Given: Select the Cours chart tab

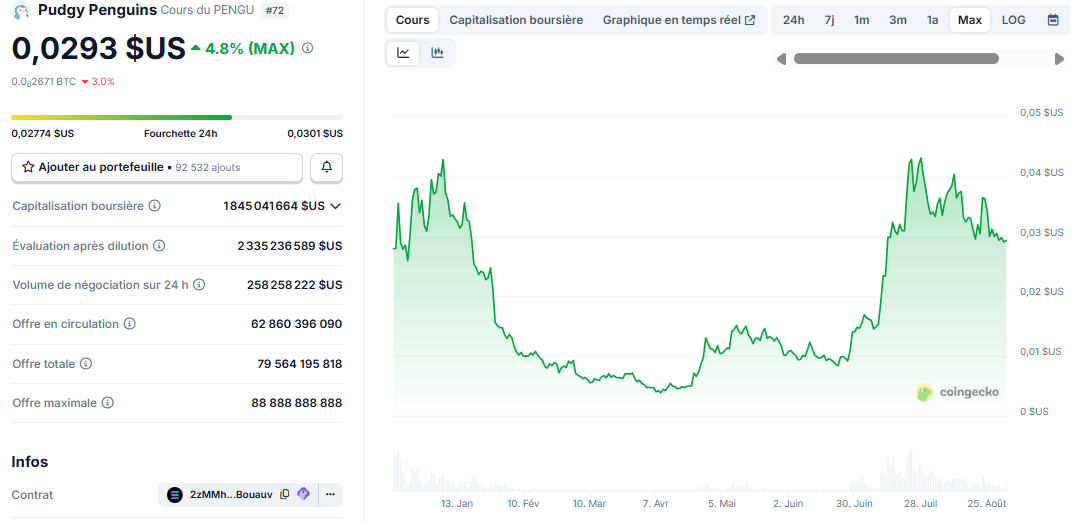Looking at the screenshot, I should tap(413, 20).
